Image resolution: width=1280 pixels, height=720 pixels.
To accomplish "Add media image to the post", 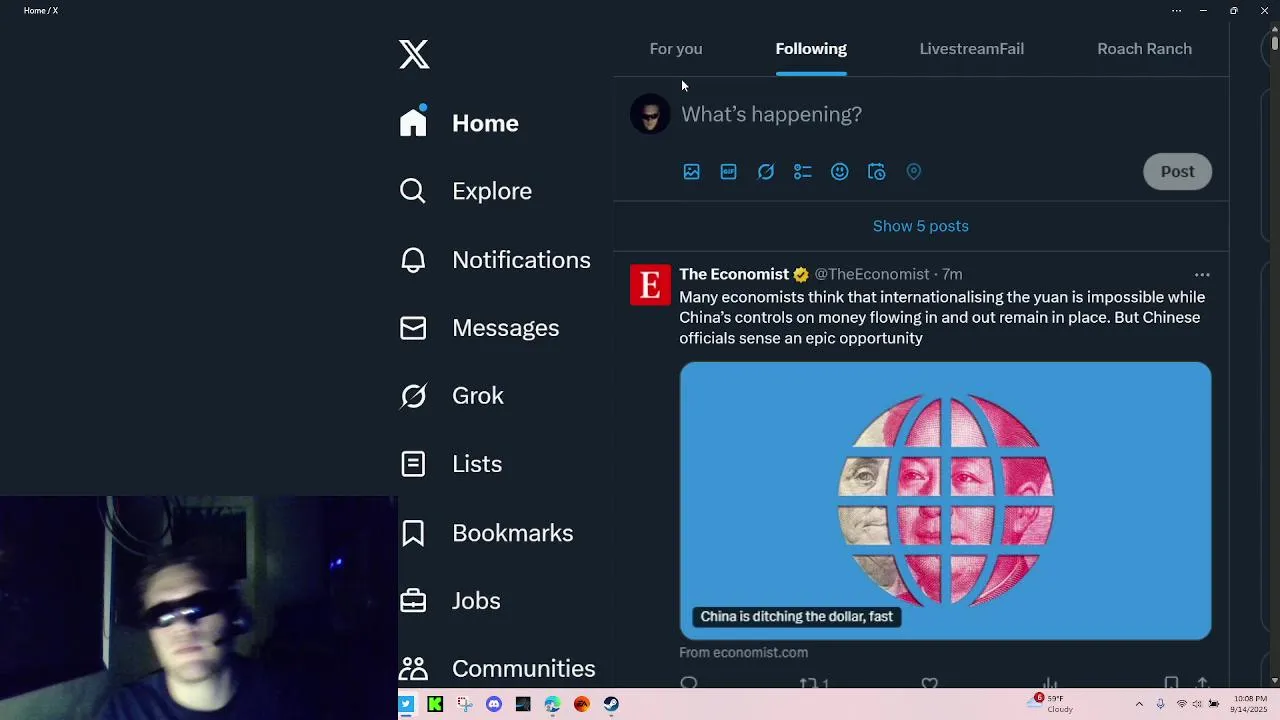I will pyautogui.click(x=691, y=172).
